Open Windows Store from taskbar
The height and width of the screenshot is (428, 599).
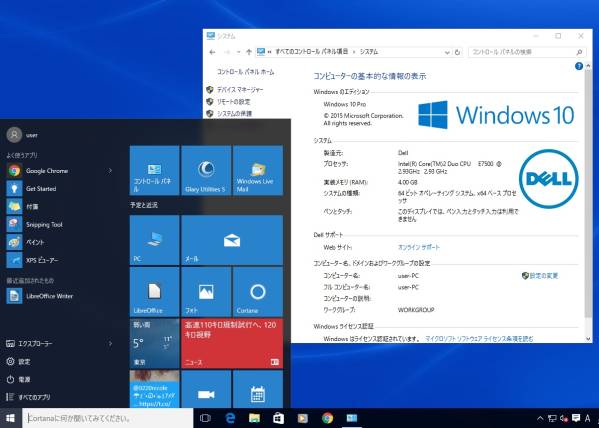[278, 418]
